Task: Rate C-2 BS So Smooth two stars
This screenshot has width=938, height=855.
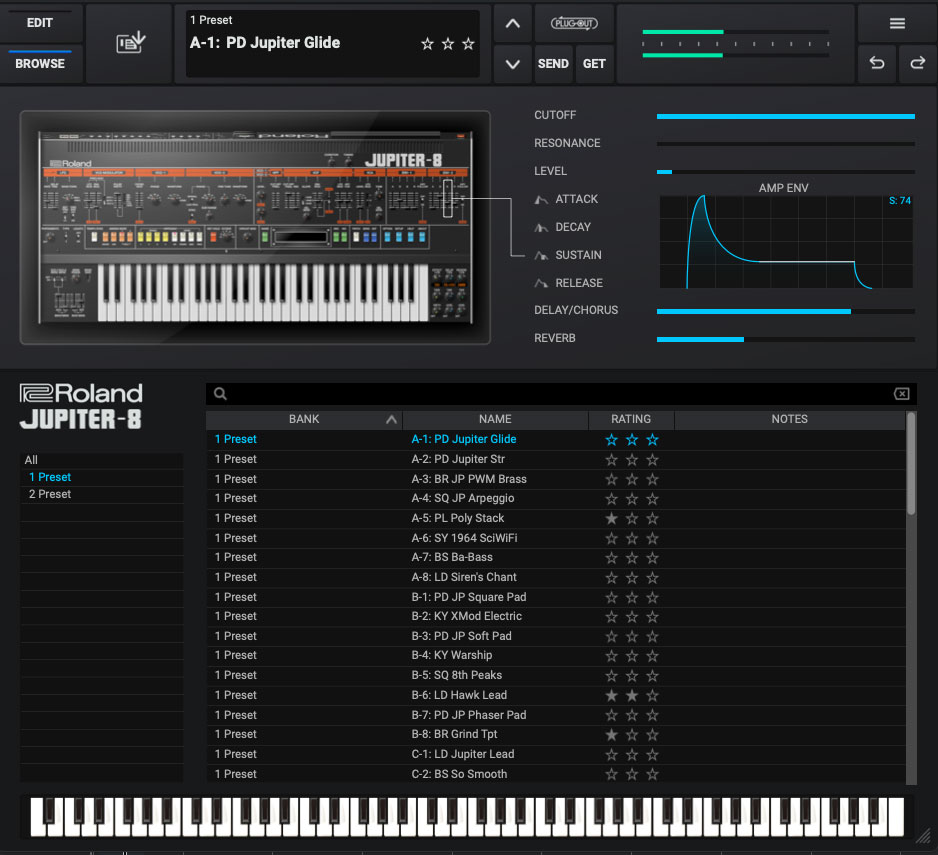Action: point(632,775)
